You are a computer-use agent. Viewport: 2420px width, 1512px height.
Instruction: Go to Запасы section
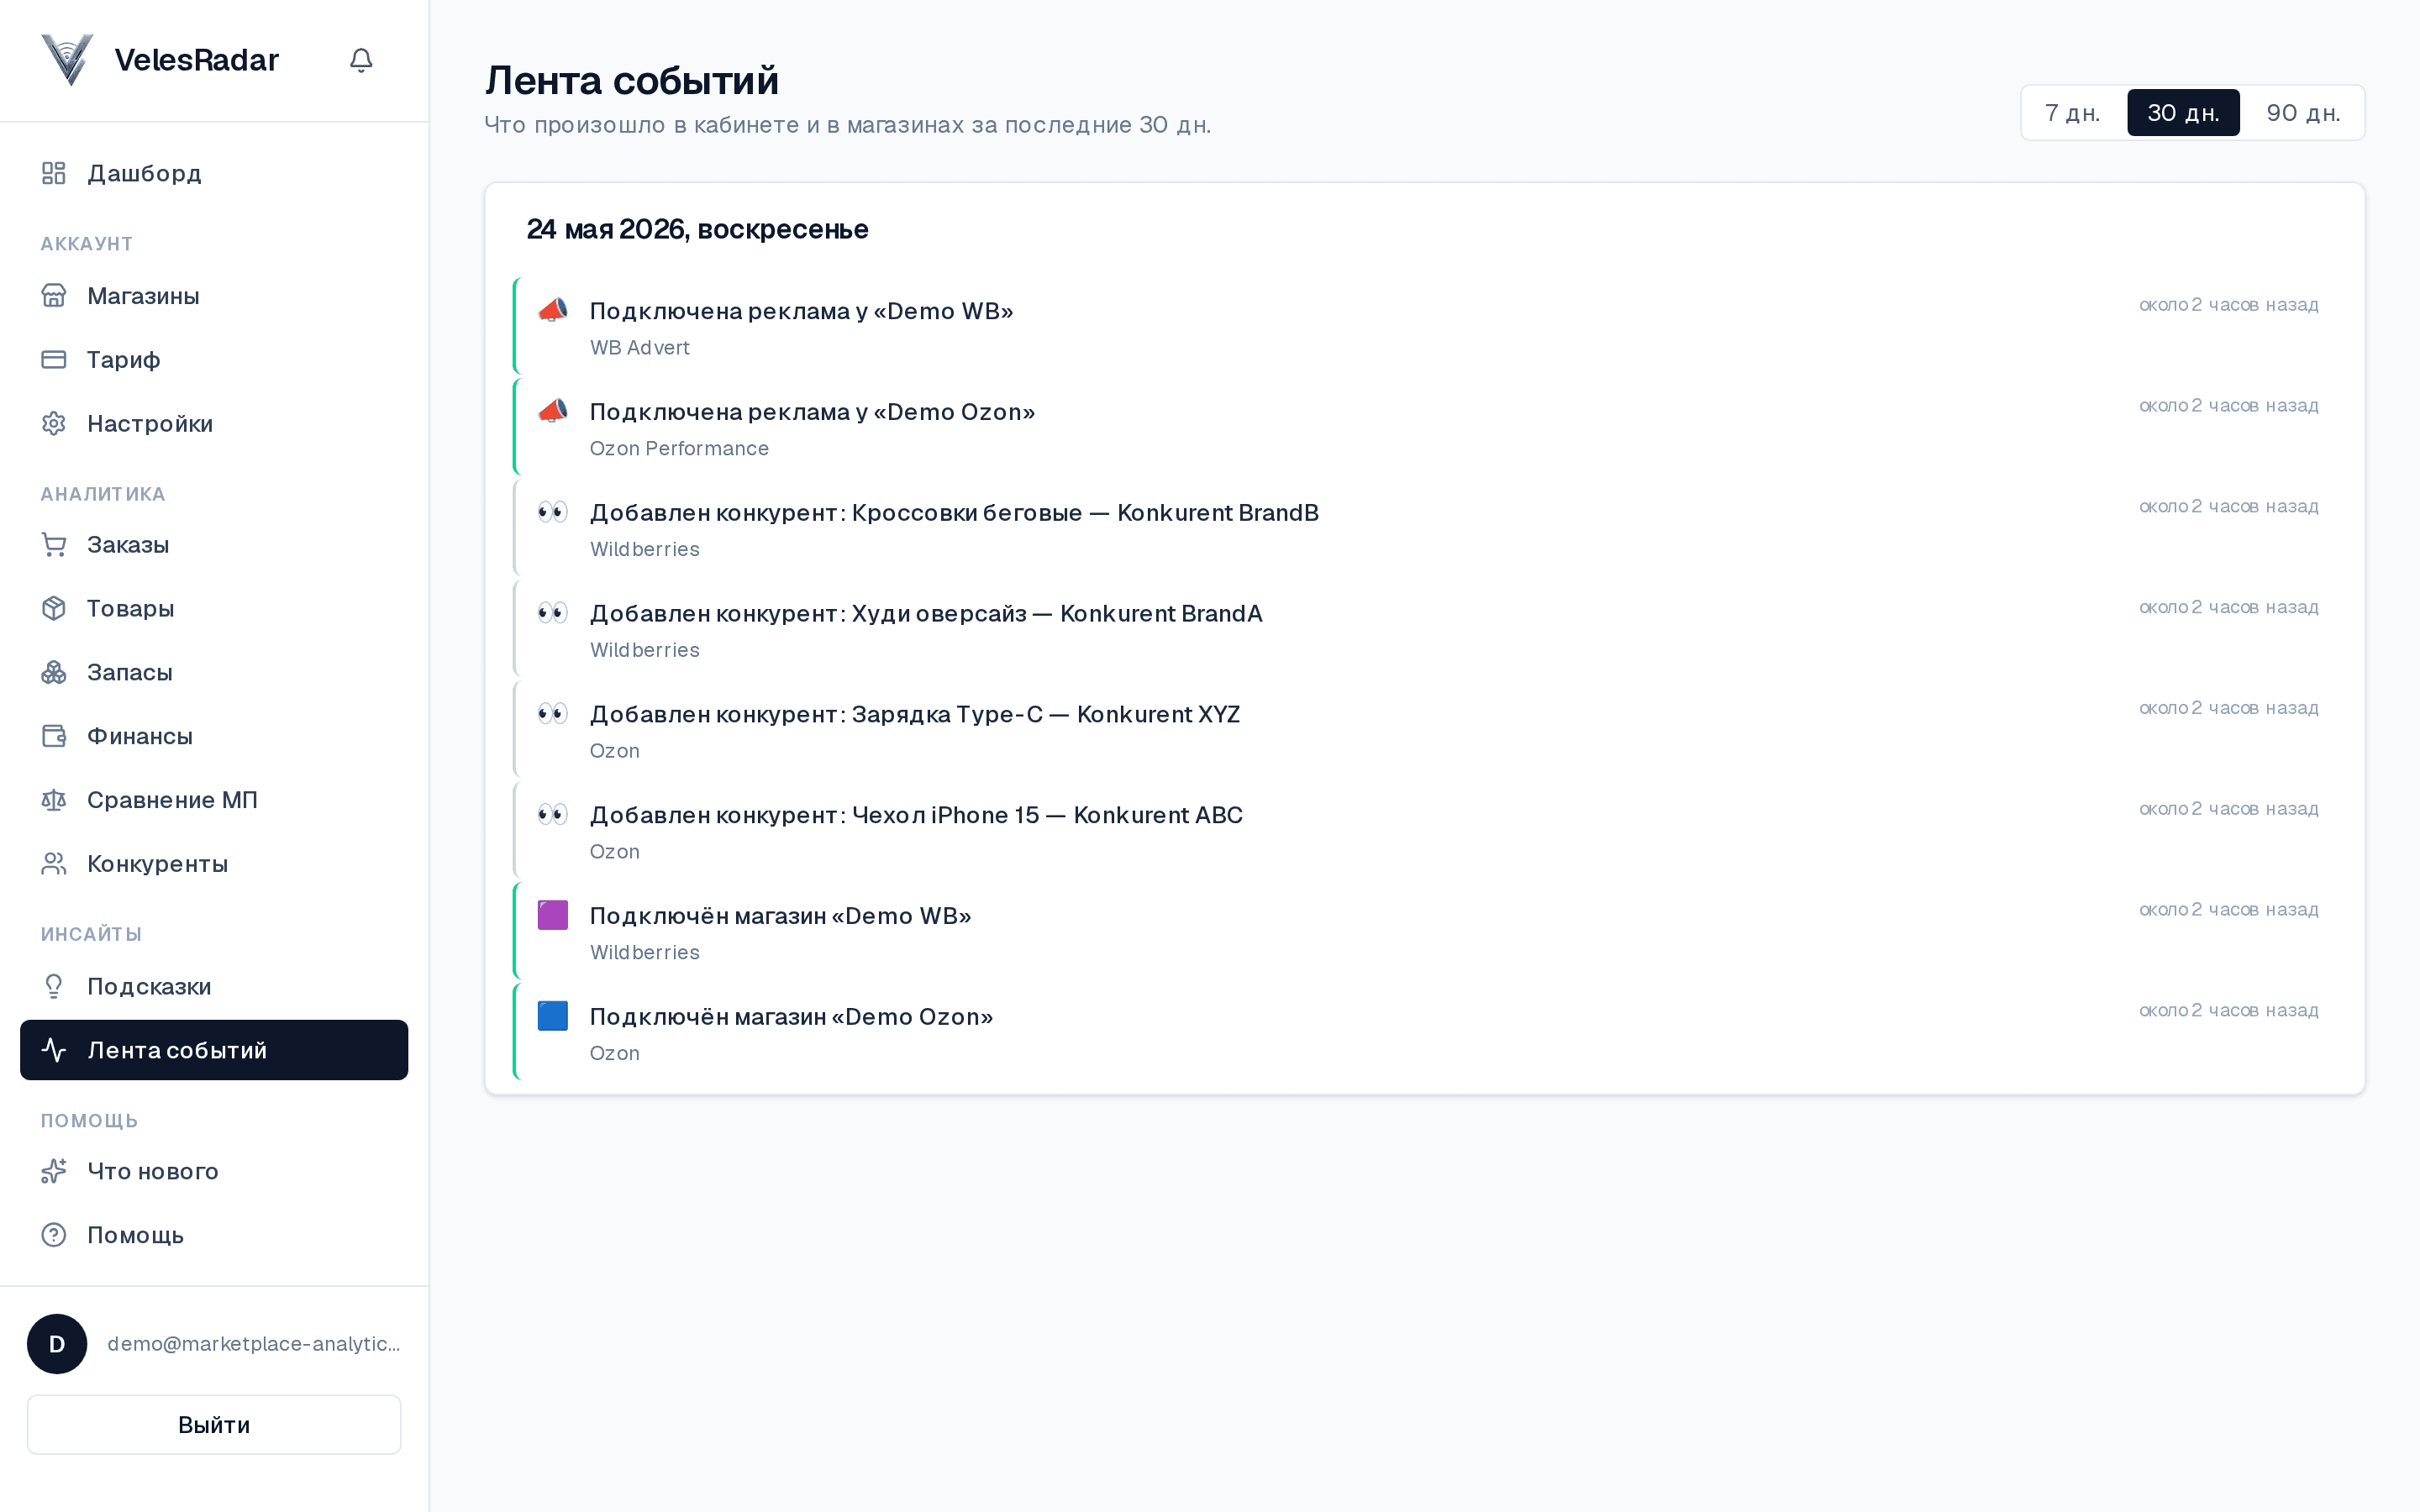pos(214,672)
